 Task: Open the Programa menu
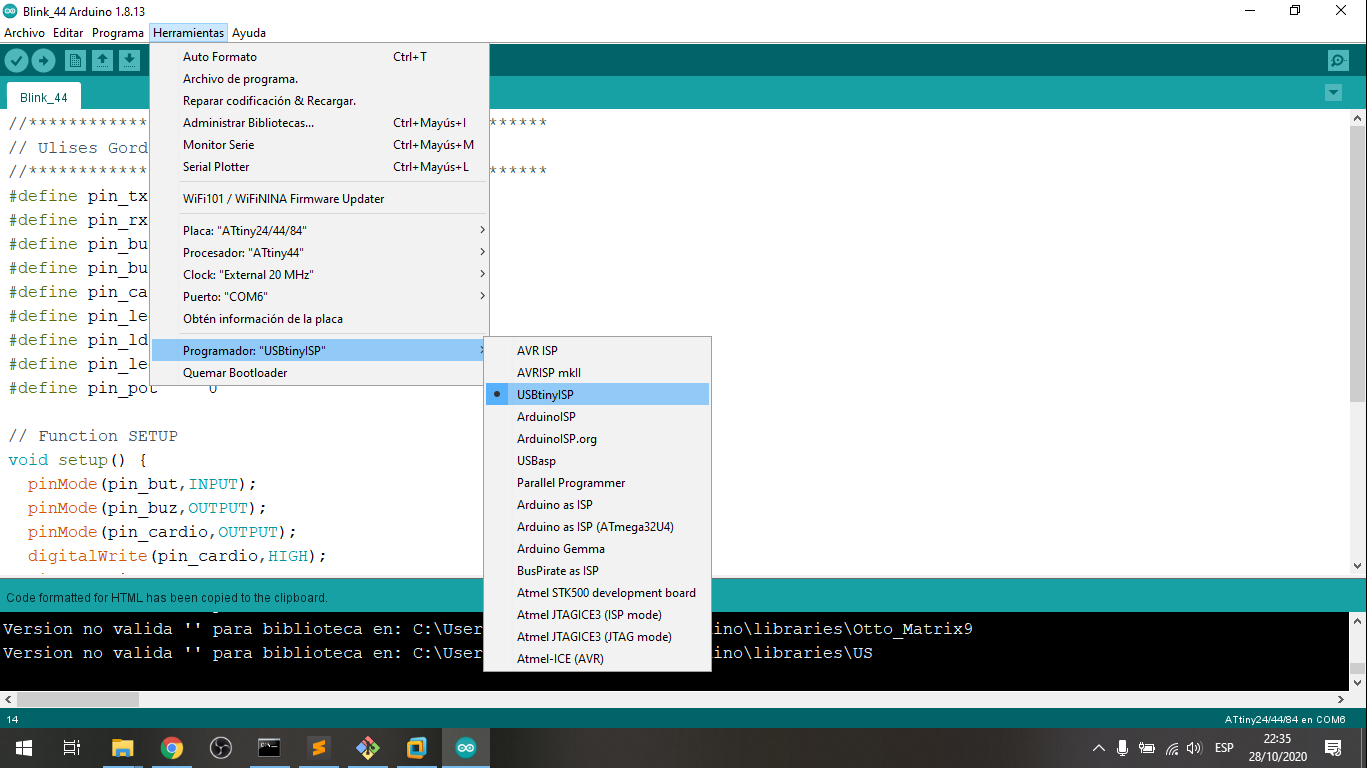pos(118,33)
